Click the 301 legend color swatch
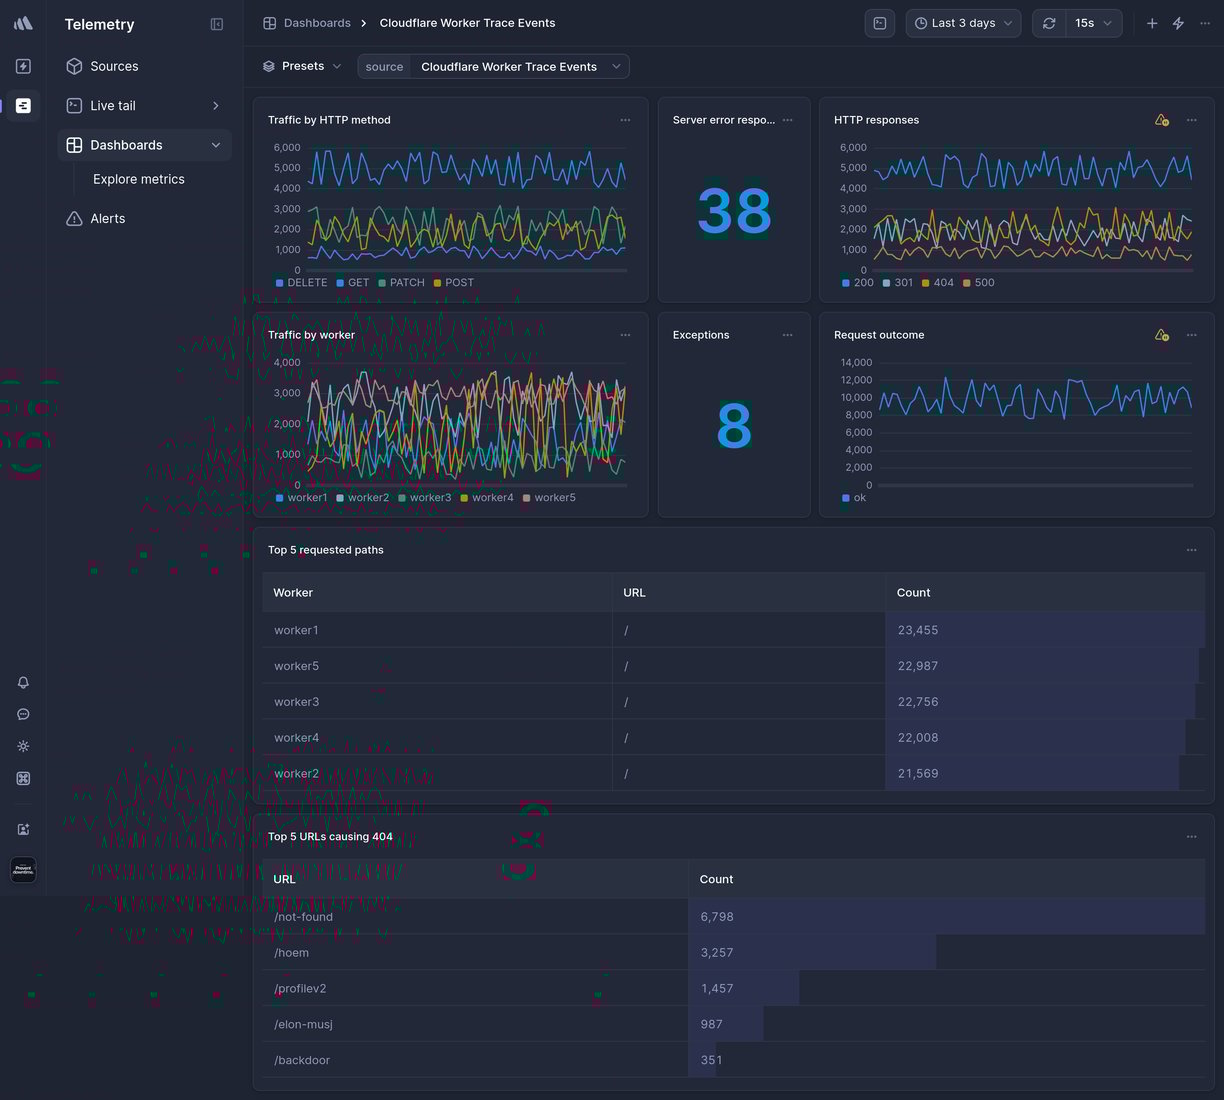Image resolution: width=1224 pixels, height=1100 pixels. click(x=886, y=283)
